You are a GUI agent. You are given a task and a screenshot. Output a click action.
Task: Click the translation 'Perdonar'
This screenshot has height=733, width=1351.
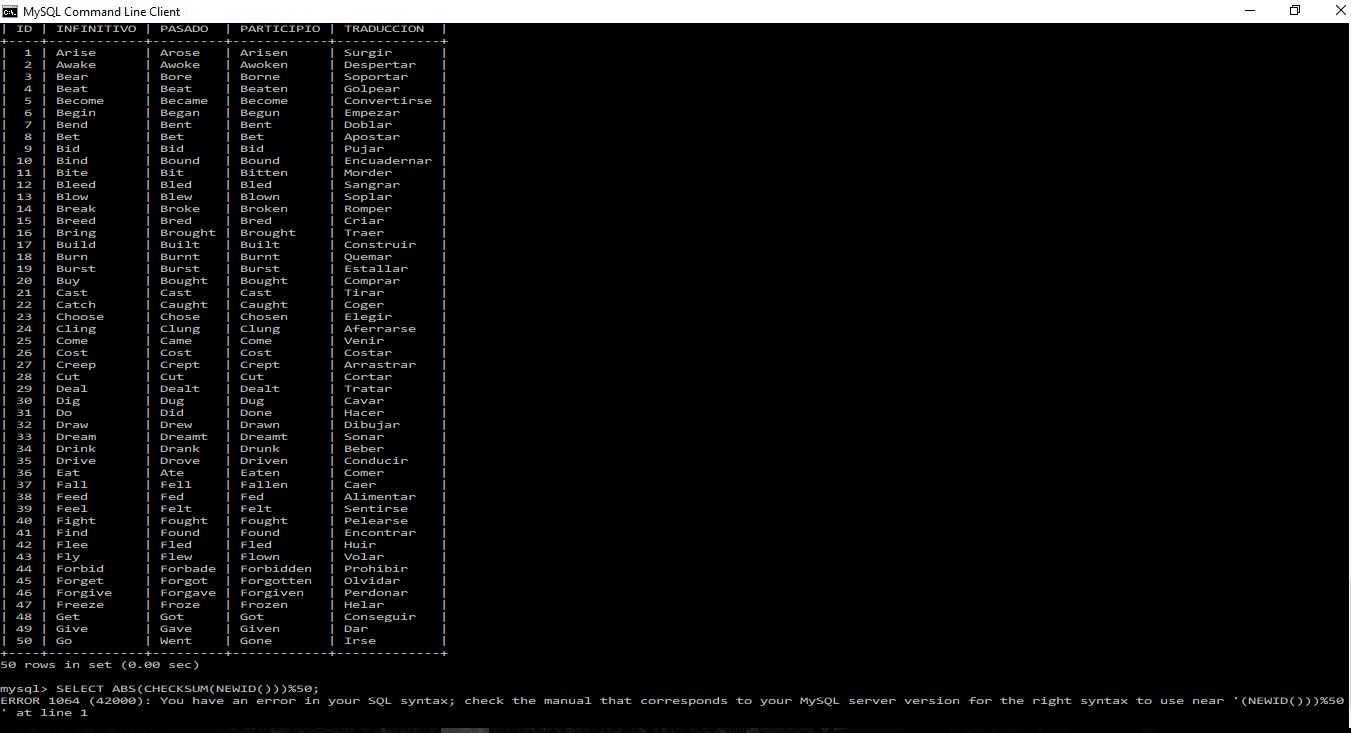(376, 593)
